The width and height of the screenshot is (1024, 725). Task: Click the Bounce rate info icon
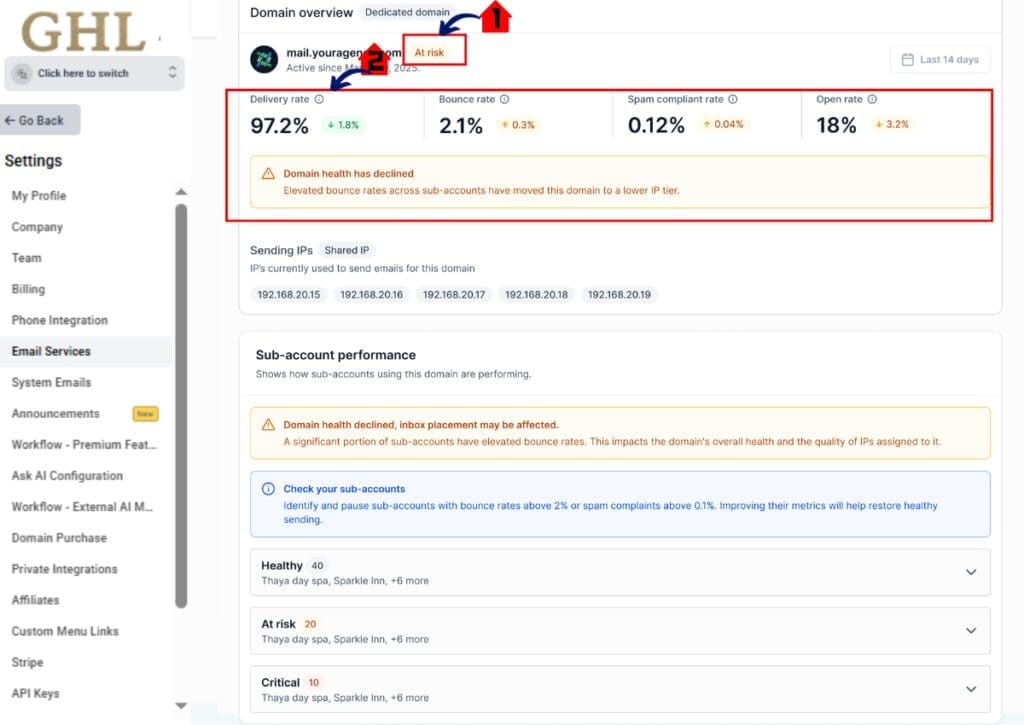point(504,99)
